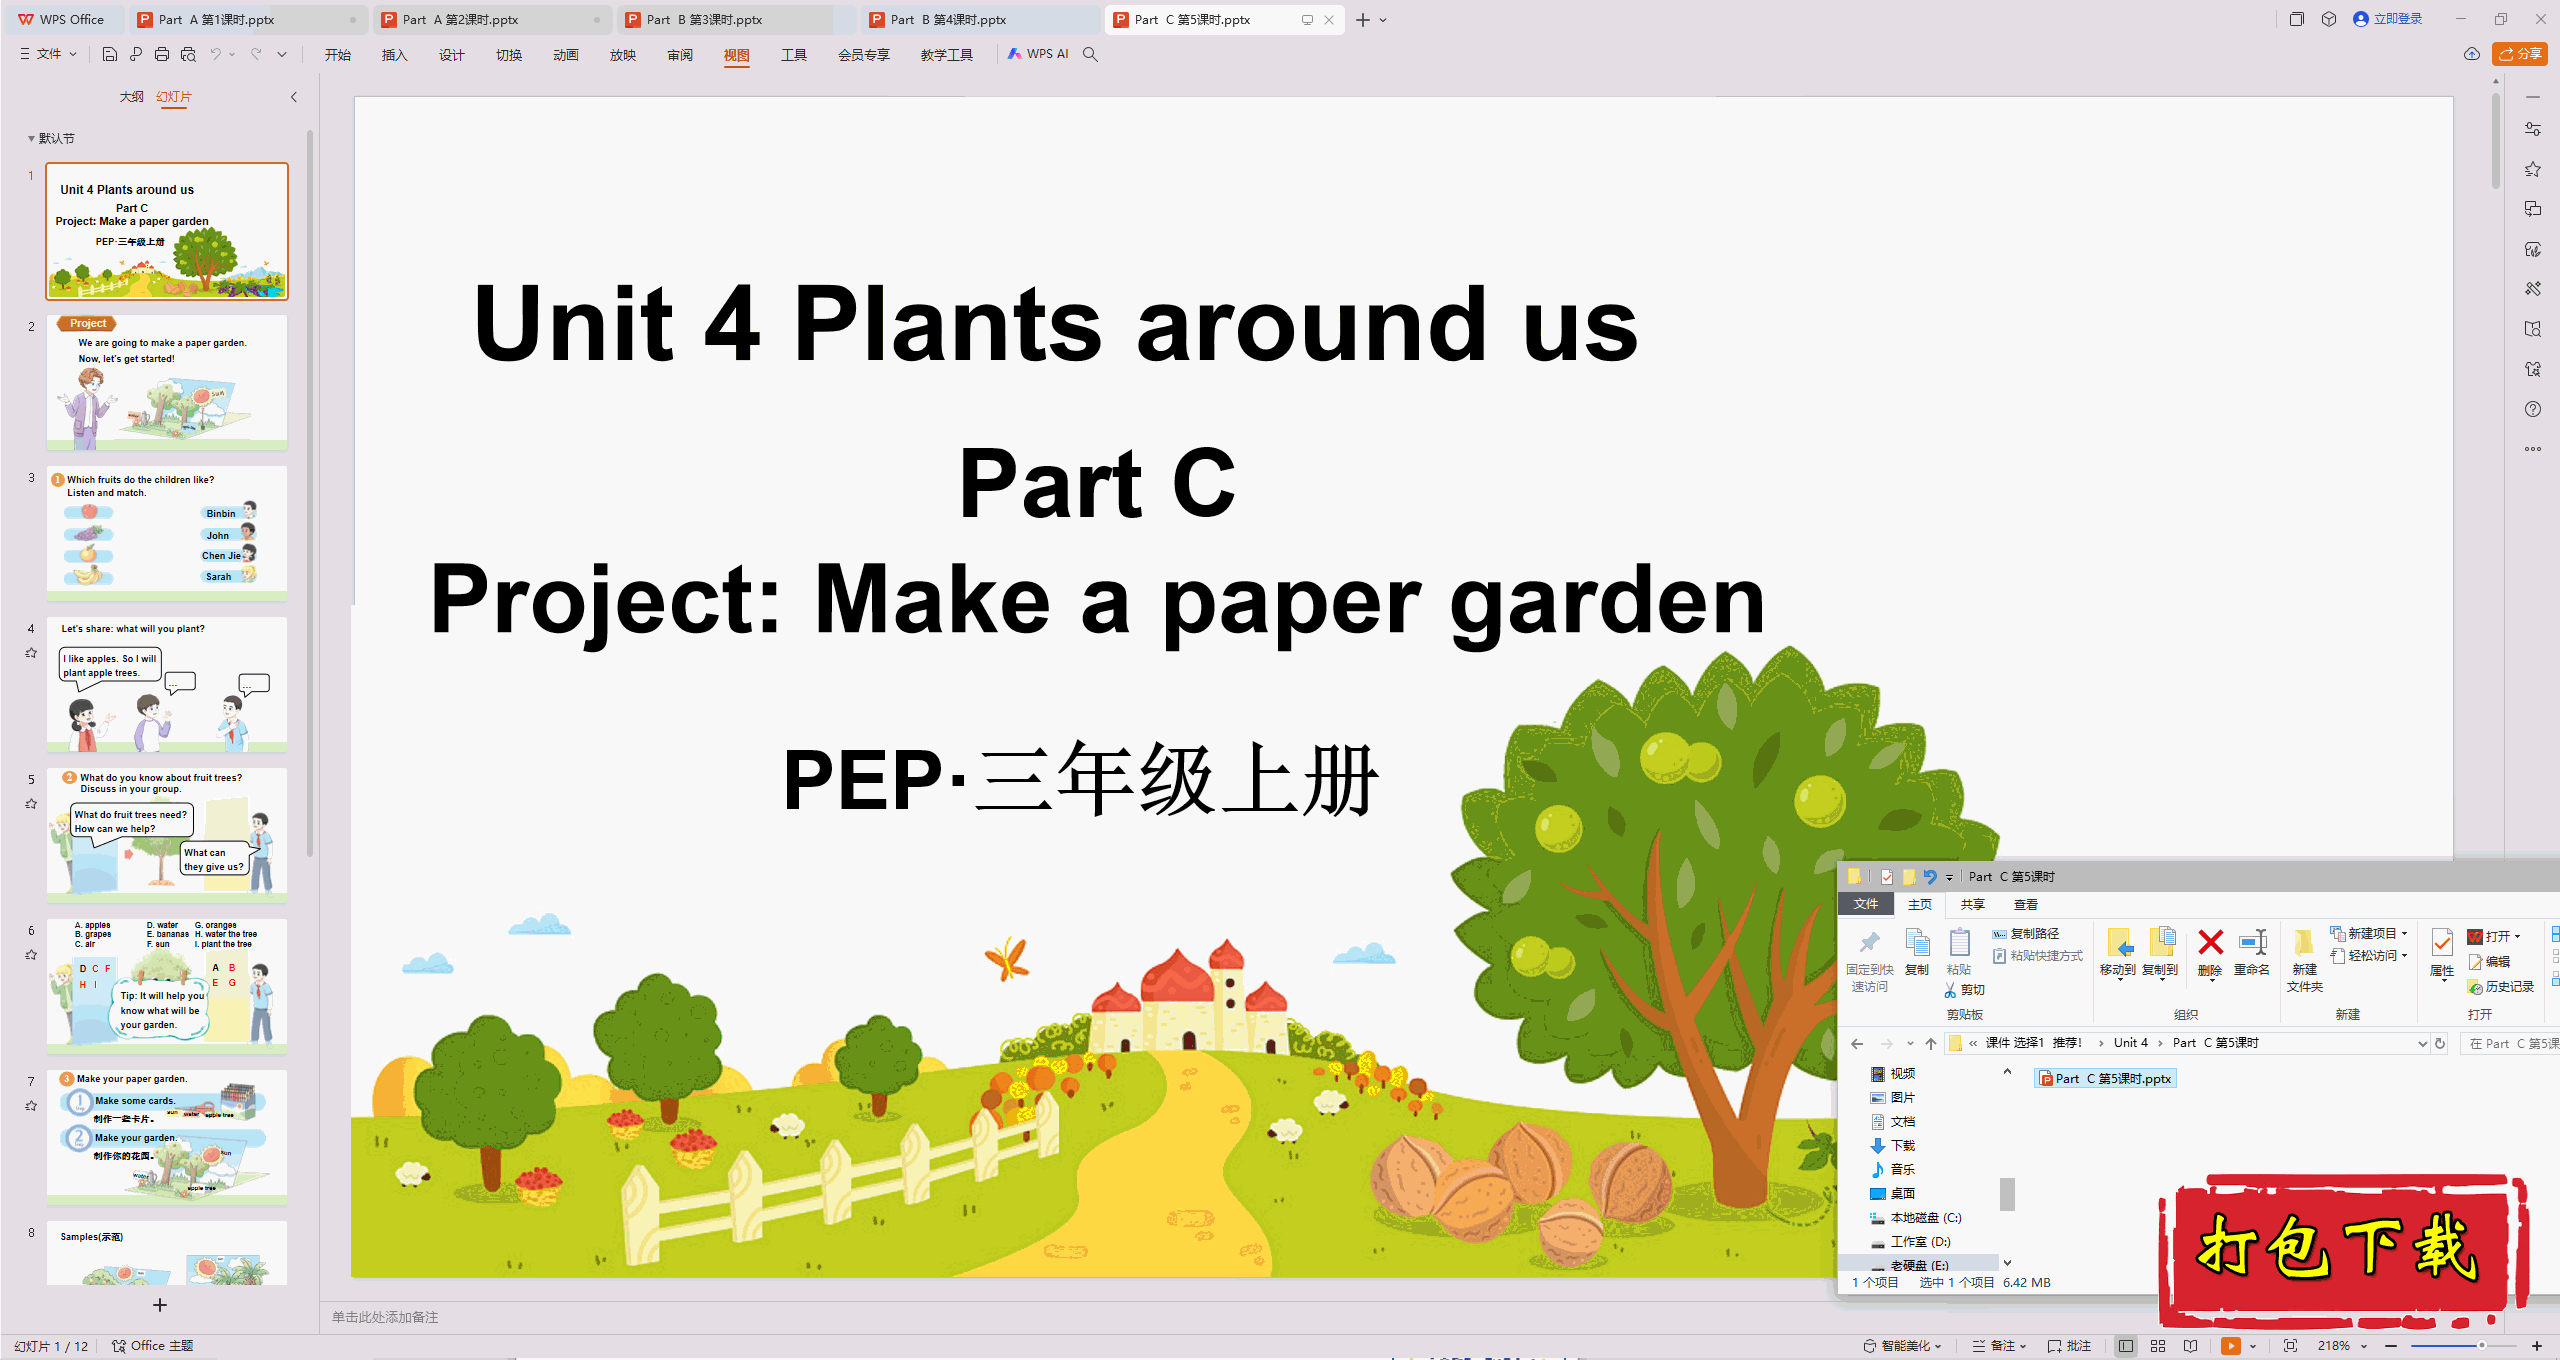This screenshot has height=1360, width=2560.
Task: Click the Redo arrow in WPS toolbar
Action: click(x=256, y=54)
